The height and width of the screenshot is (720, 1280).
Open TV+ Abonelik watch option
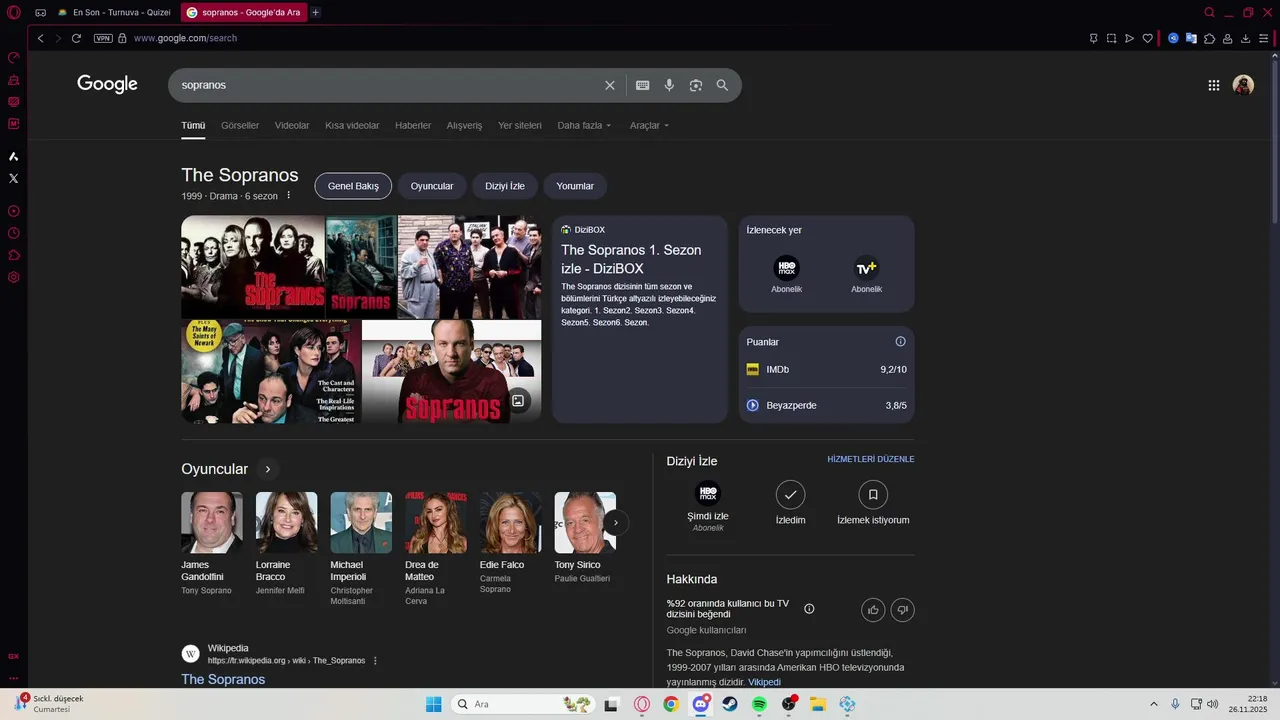tap(866, 275)
